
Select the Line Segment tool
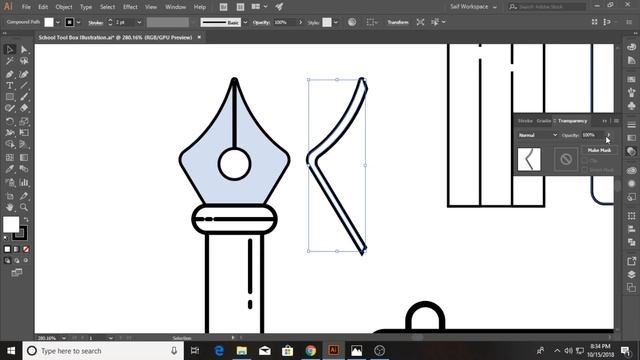24,86
